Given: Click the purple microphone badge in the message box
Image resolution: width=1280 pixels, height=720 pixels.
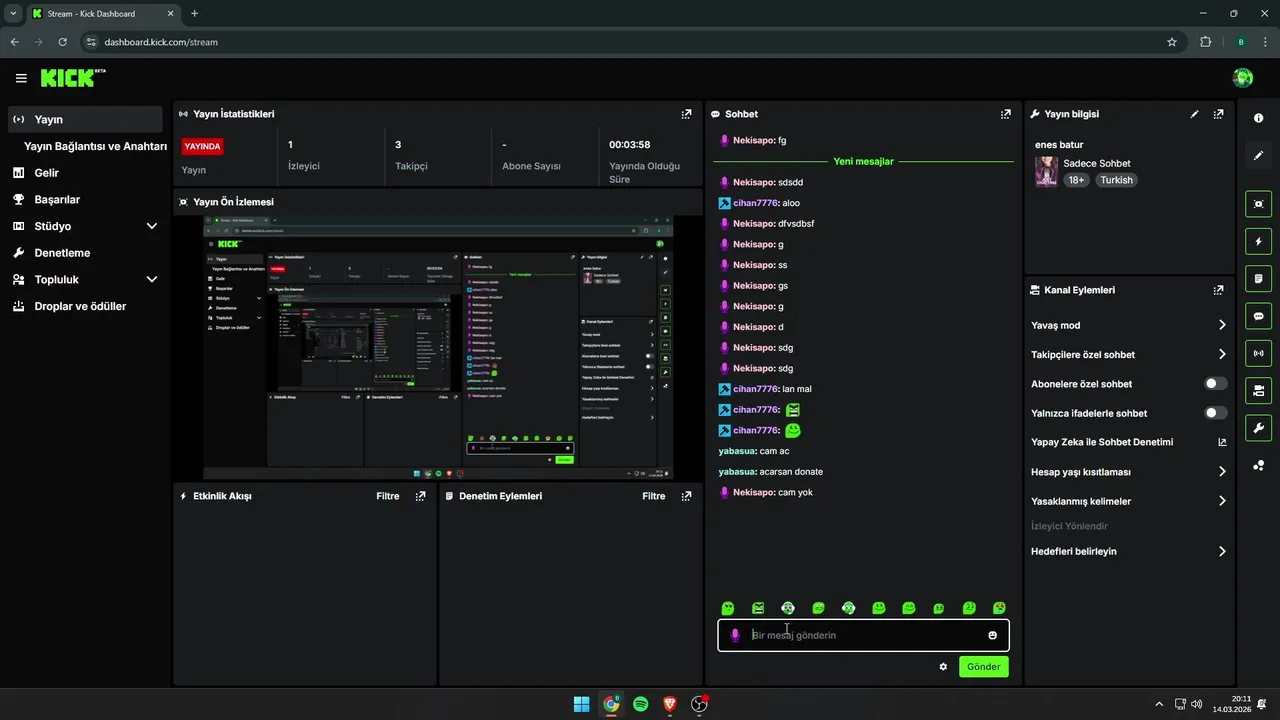Looking at the screenshot, I should point(735,635).
